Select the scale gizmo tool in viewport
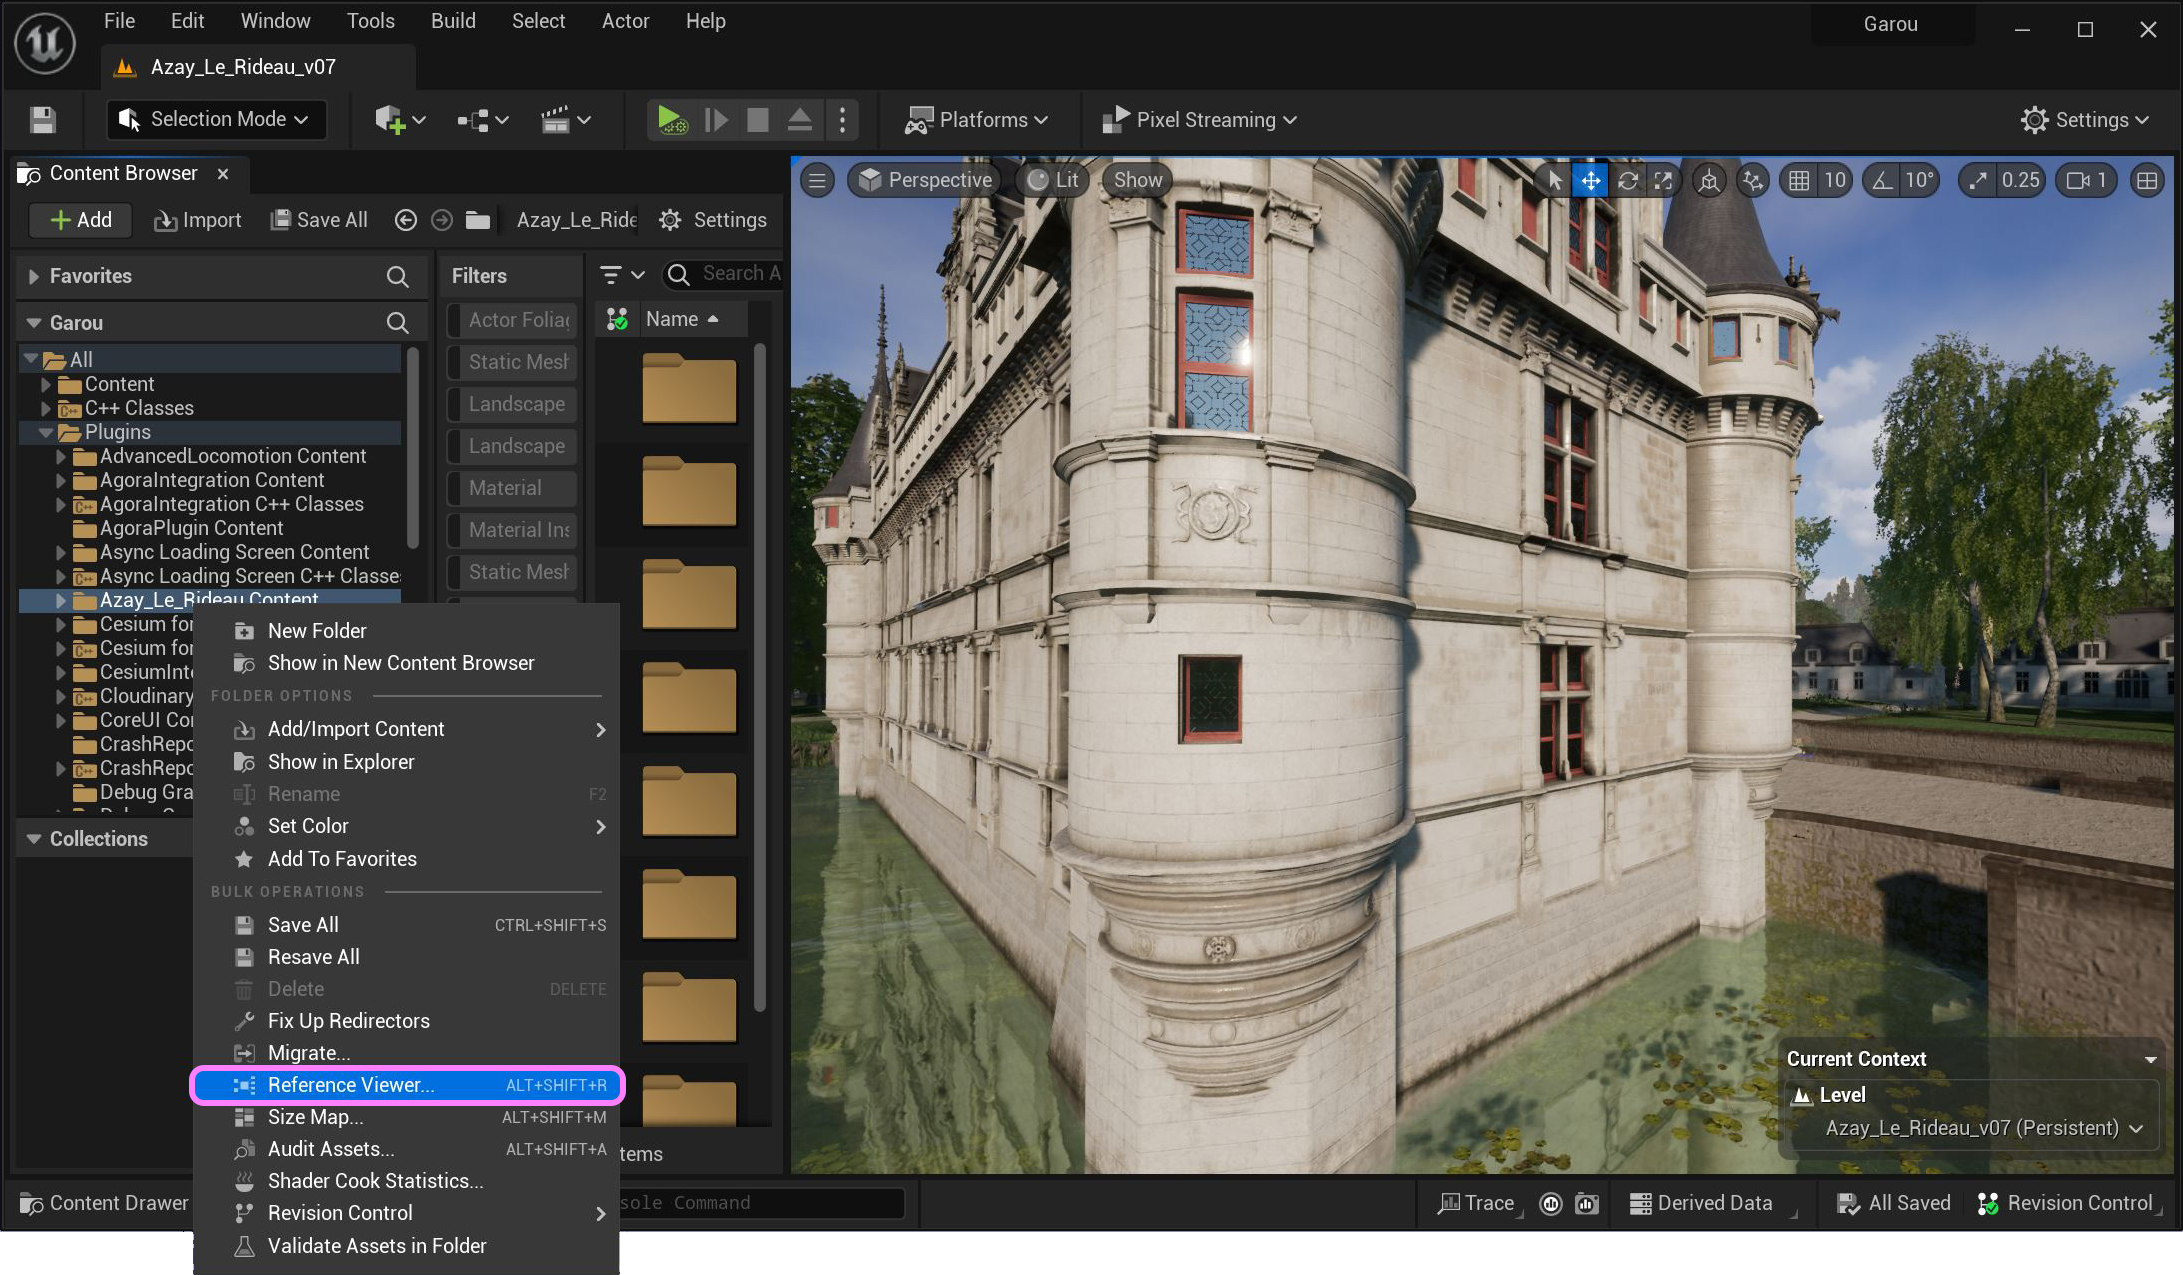Viewport: 2183px width, 1275px height. click(1663, 180)
